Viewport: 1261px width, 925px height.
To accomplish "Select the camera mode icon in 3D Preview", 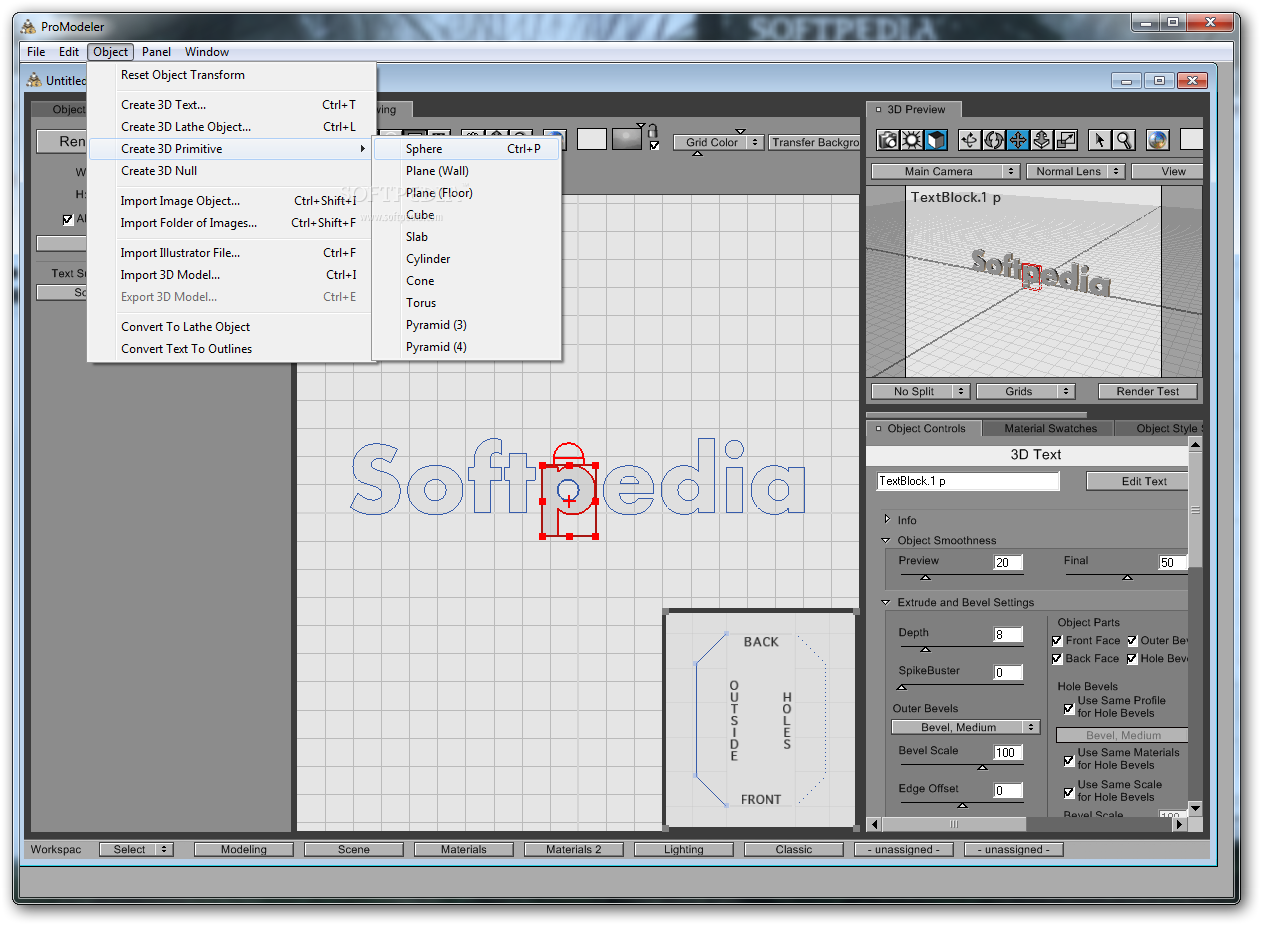I will (x=888, y=140).
